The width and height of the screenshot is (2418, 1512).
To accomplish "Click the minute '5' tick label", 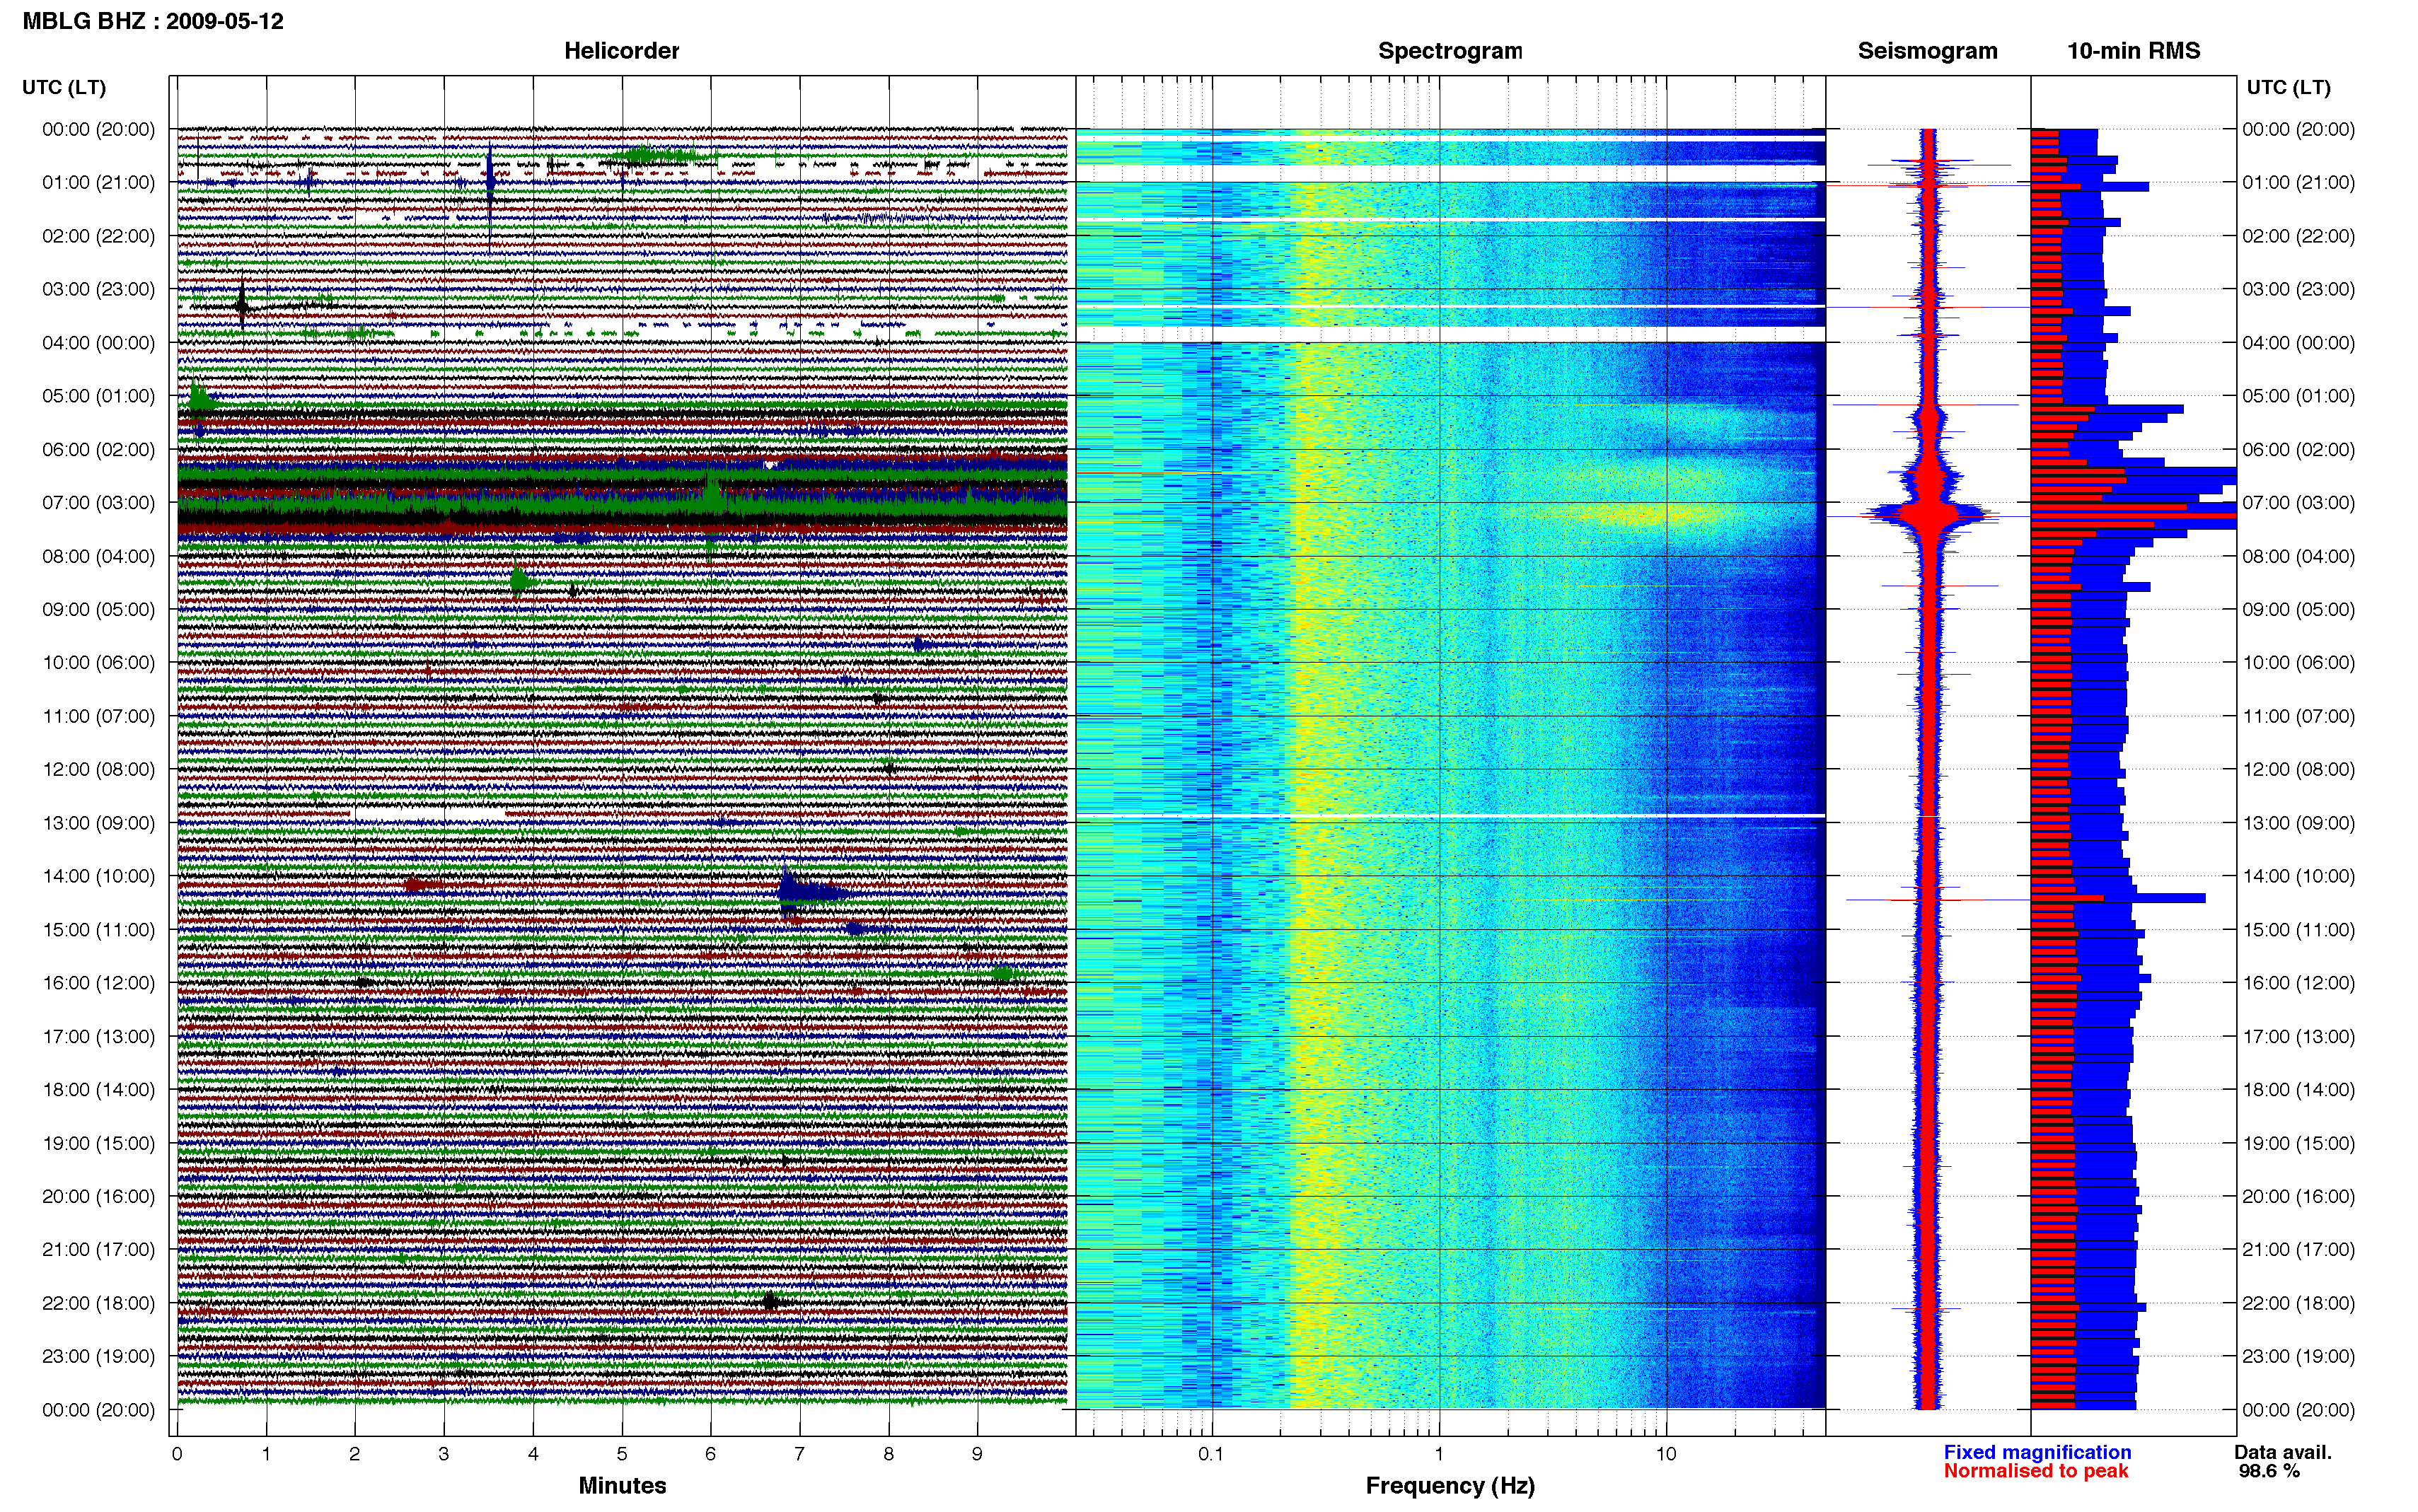I will click(x=622, y=1454).
